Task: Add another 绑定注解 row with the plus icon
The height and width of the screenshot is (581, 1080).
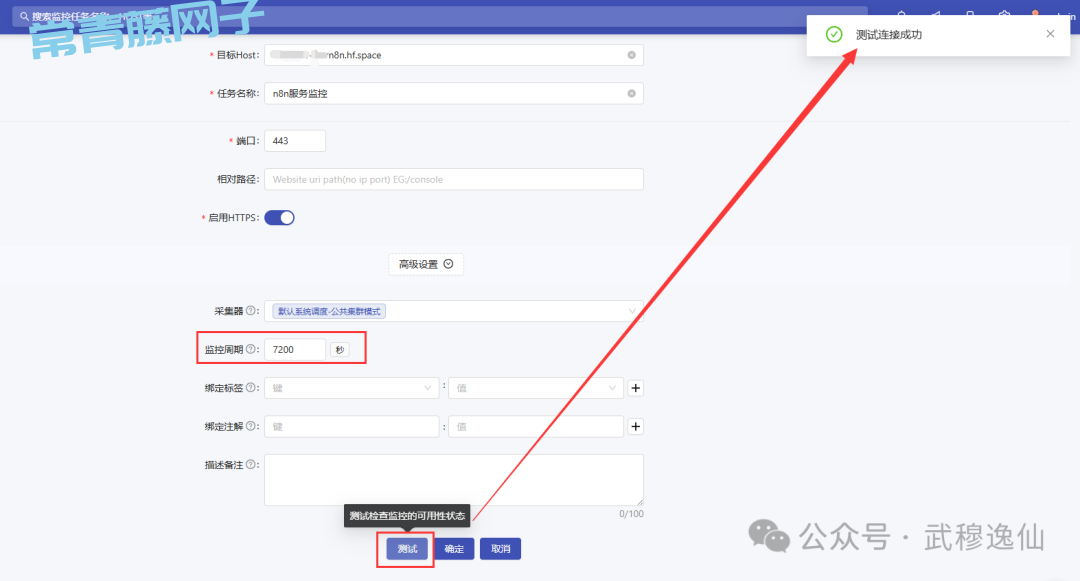Action: (x=635, y=427)
